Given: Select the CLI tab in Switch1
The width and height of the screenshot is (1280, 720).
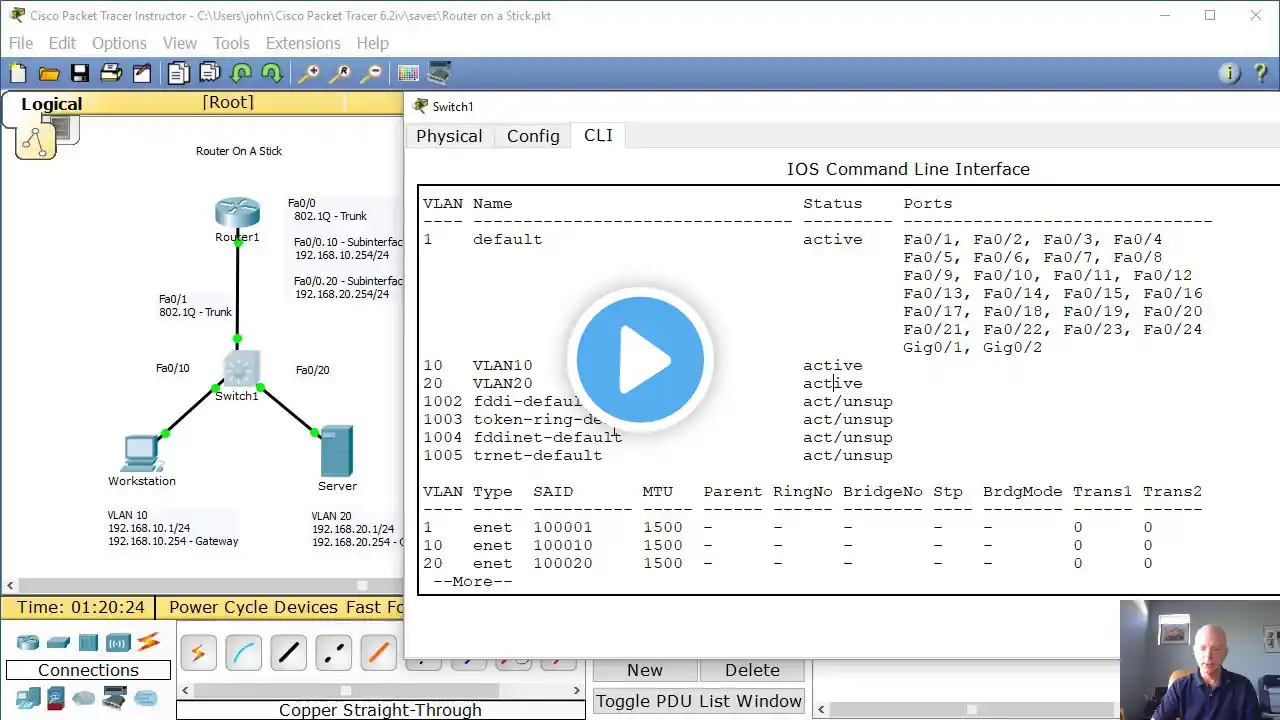Looking at the screenshot, I should coord(598,135).
